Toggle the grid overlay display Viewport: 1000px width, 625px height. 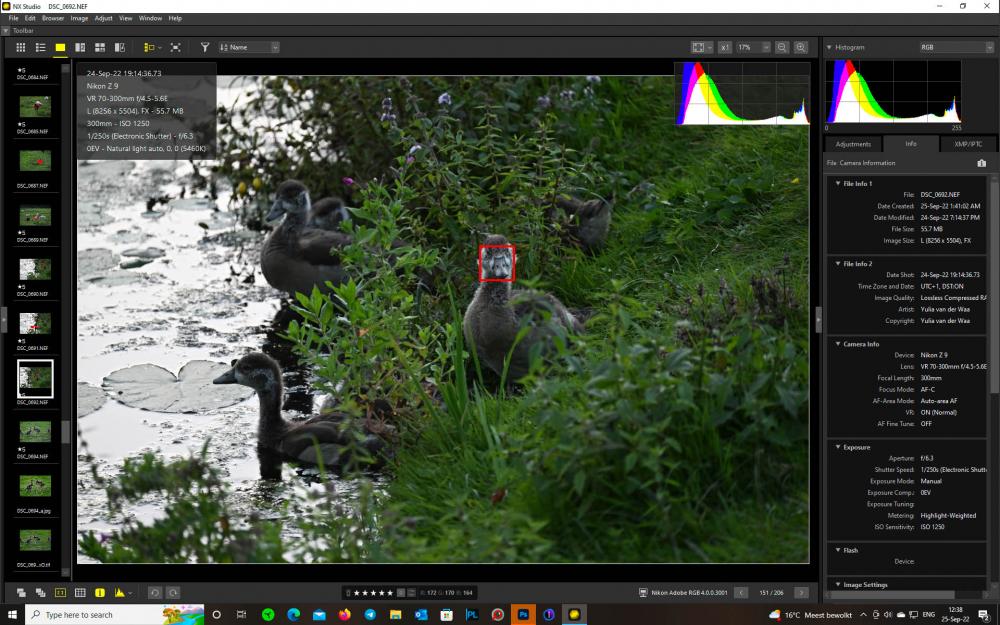point(80,592)
